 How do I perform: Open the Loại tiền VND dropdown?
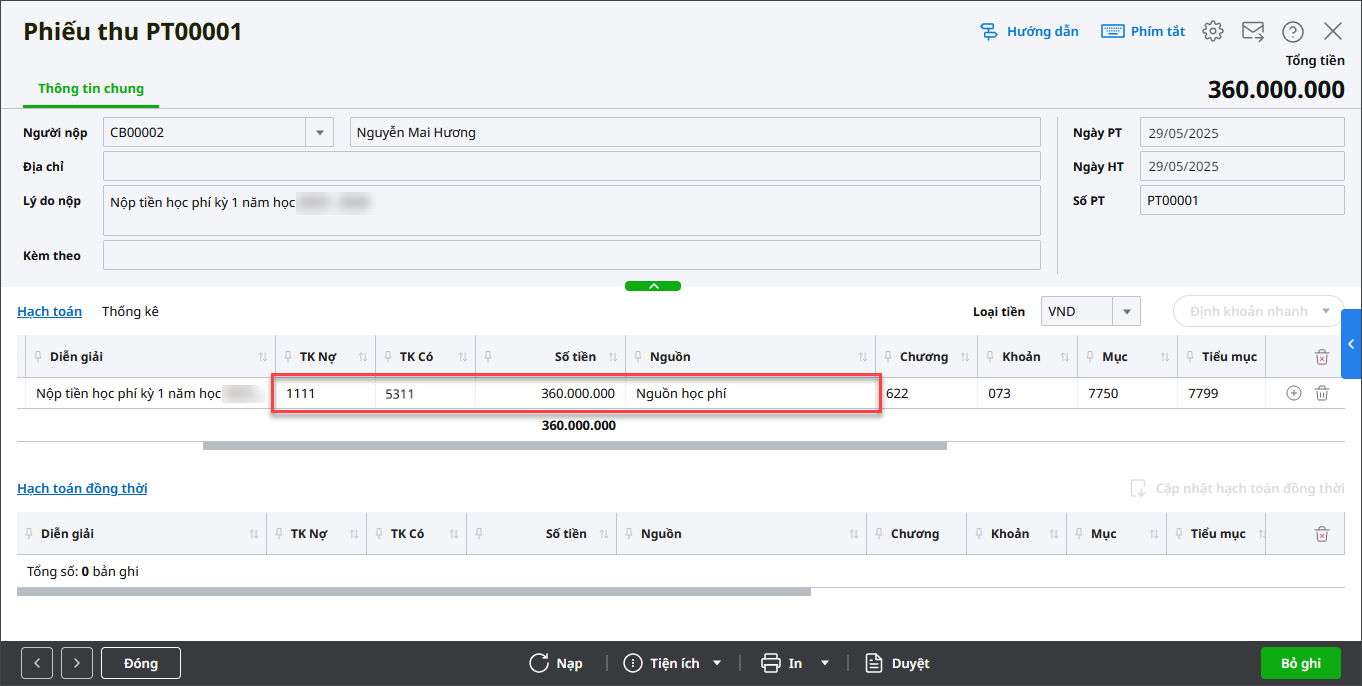point(1127,311)
